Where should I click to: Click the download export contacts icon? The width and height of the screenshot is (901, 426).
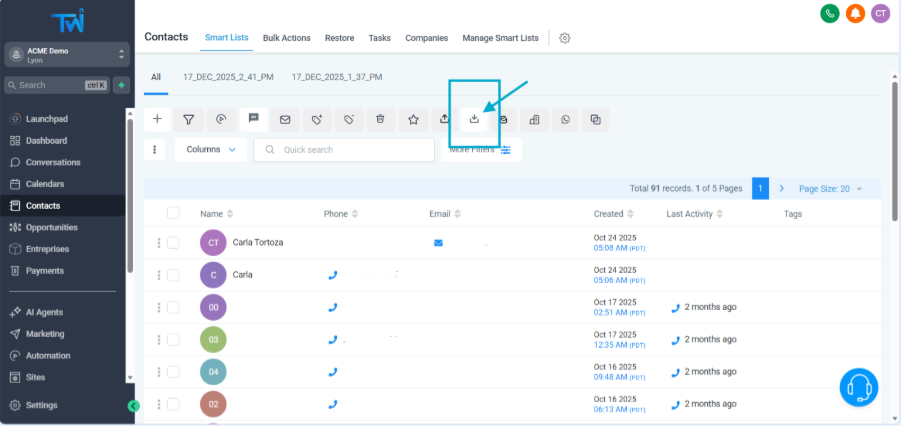coord(475,119)
